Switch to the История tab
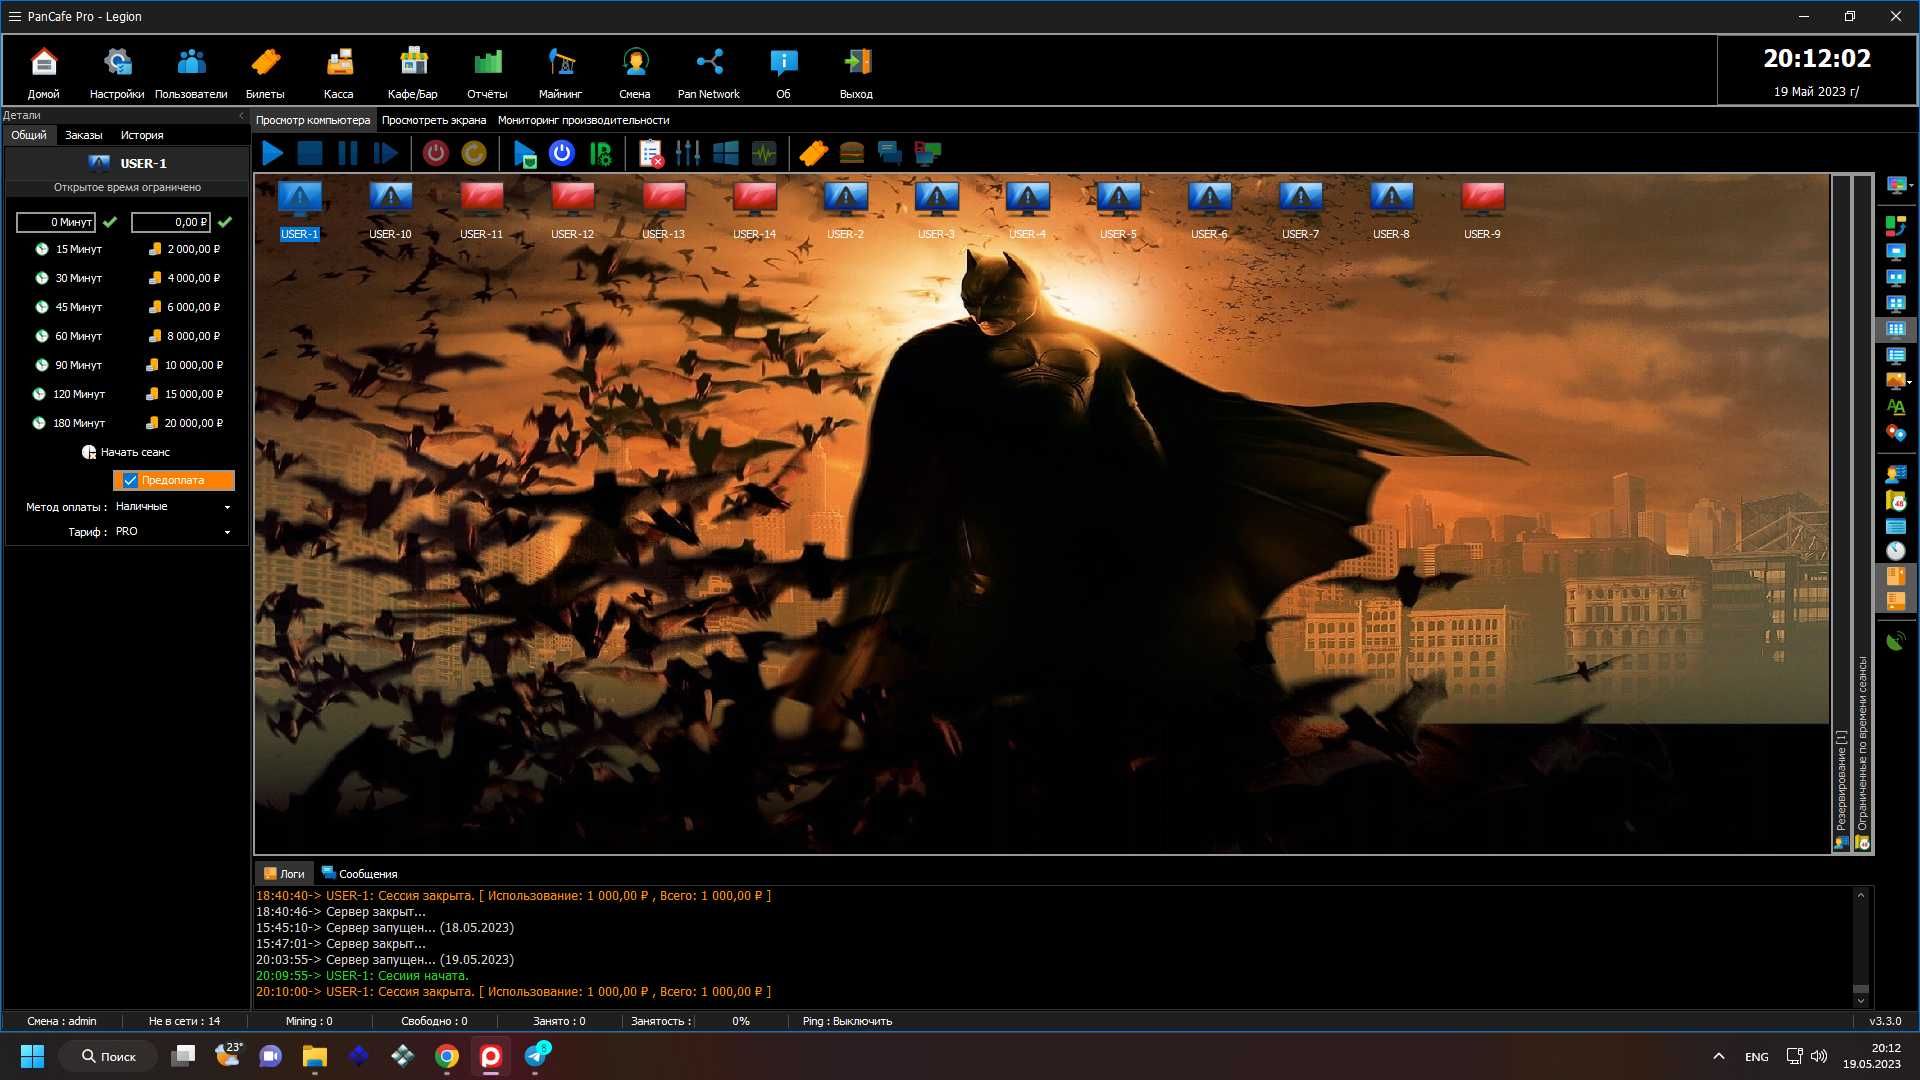Screen dimensions: 1920x1080 click(142, 135)
